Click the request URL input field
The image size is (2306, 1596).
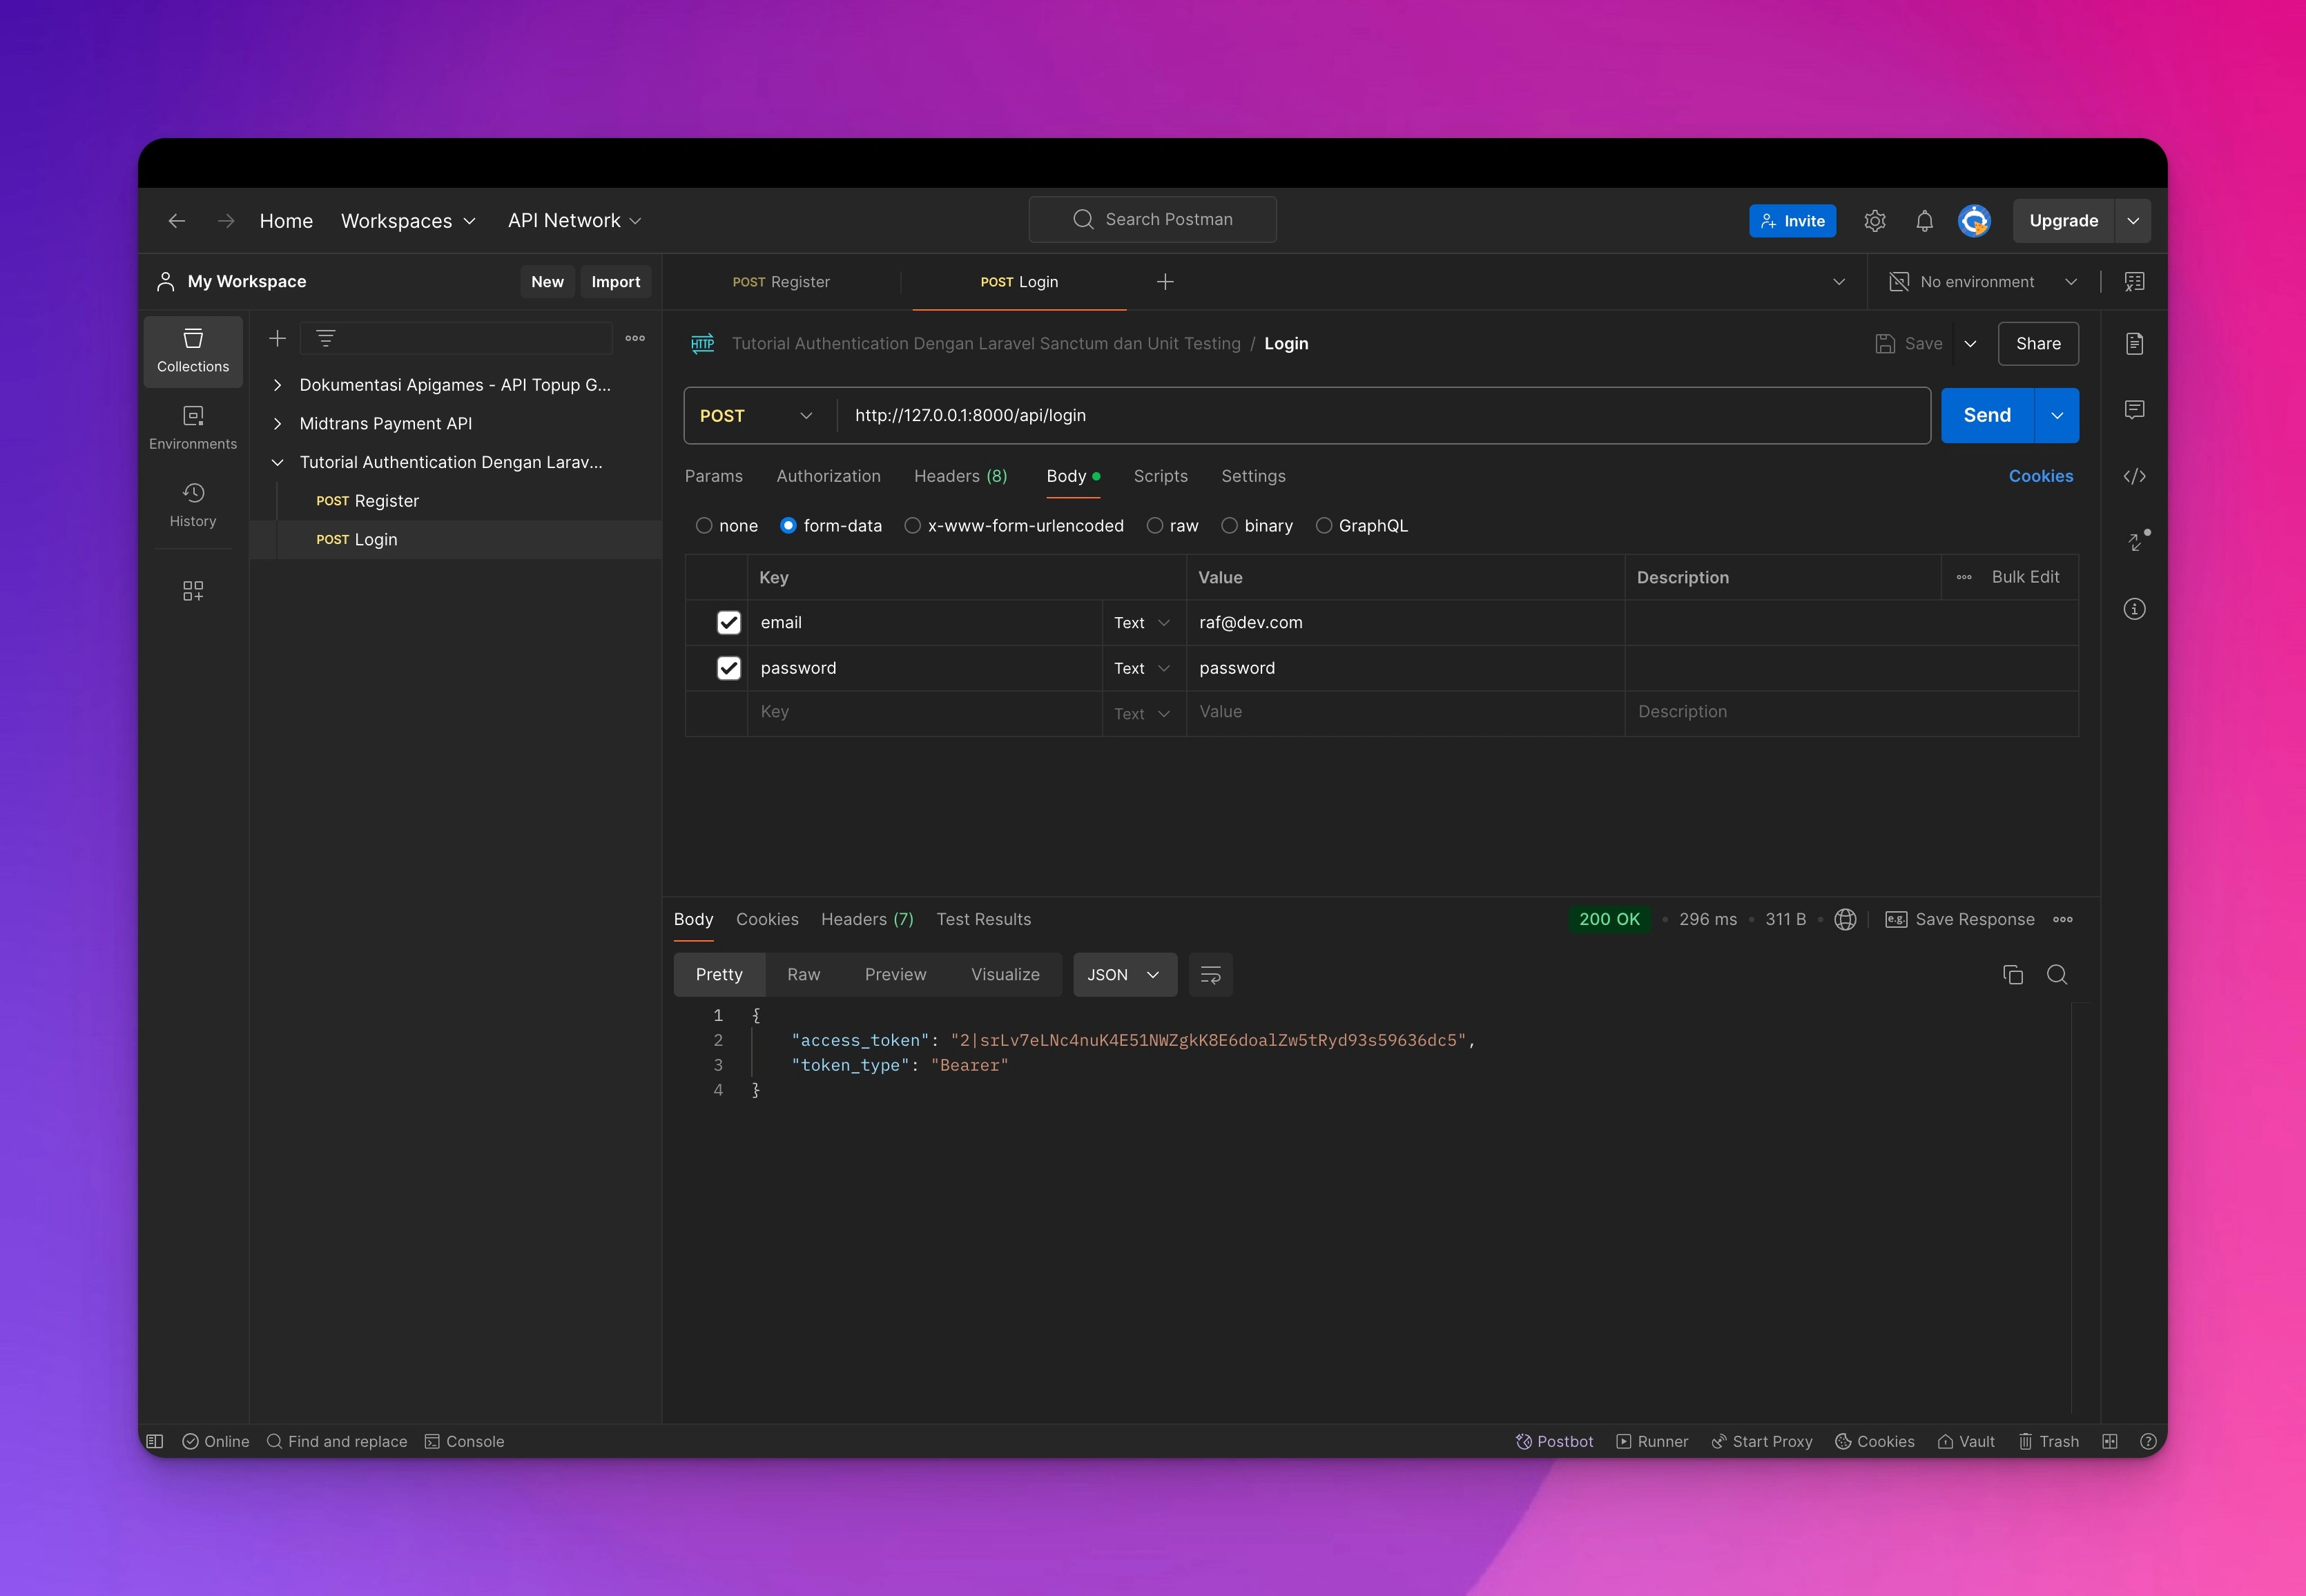[x=1380, y=415]
